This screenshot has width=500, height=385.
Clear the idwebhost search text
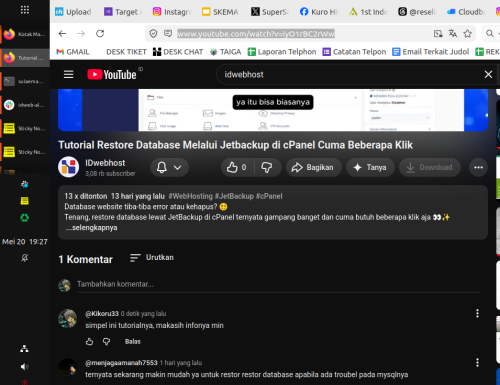[x=488, y=74]
